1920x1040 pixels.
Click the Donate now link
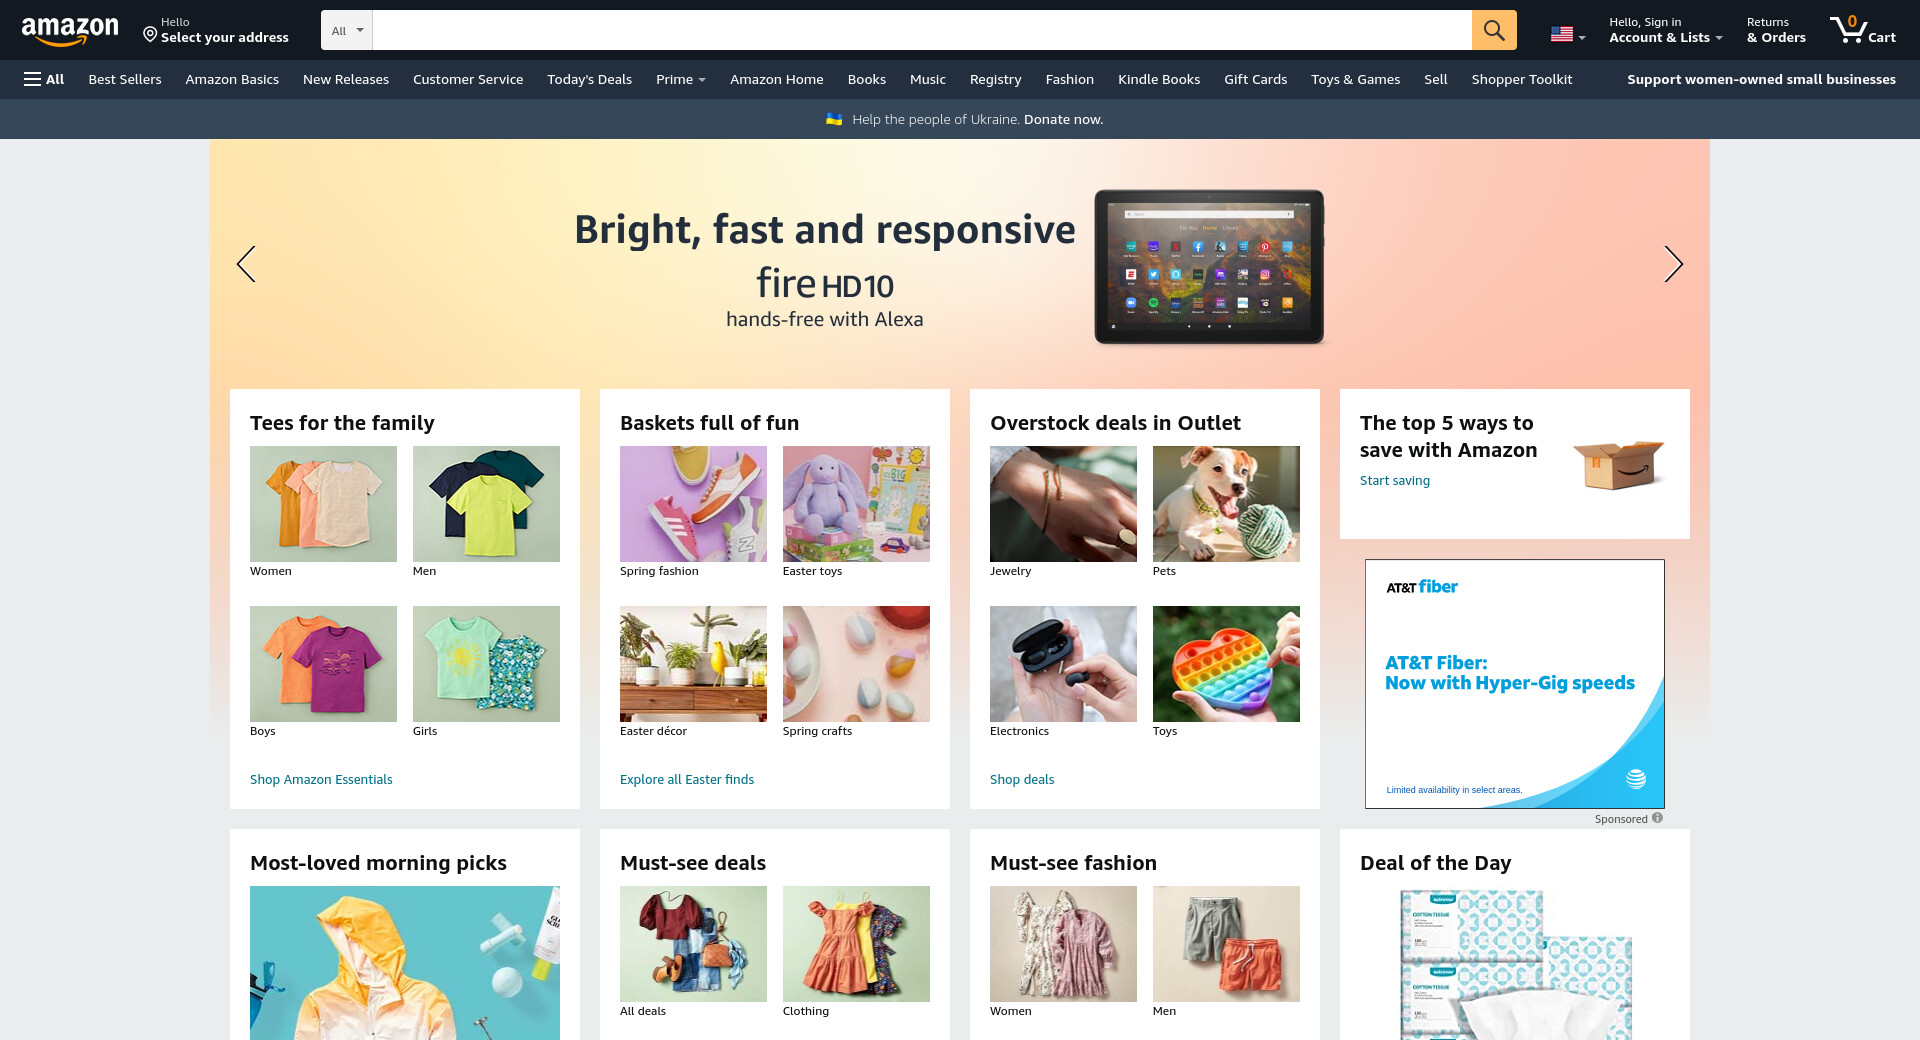(x=1063, y=119)
